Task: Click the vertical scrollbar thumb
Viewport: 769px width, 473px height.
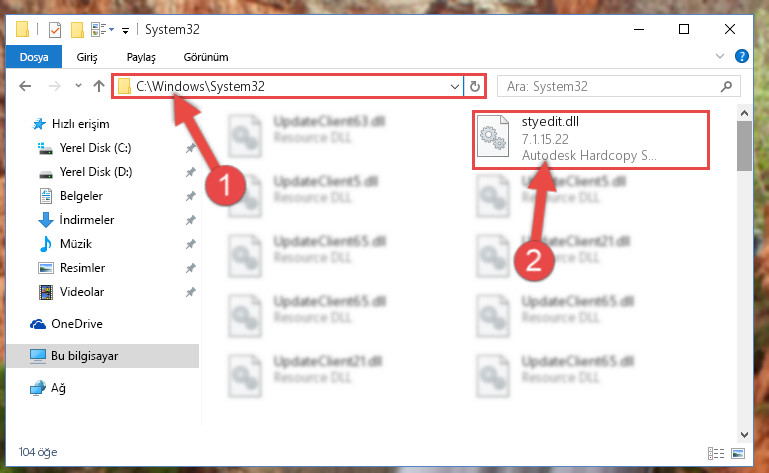Action: tap(744, 146)
